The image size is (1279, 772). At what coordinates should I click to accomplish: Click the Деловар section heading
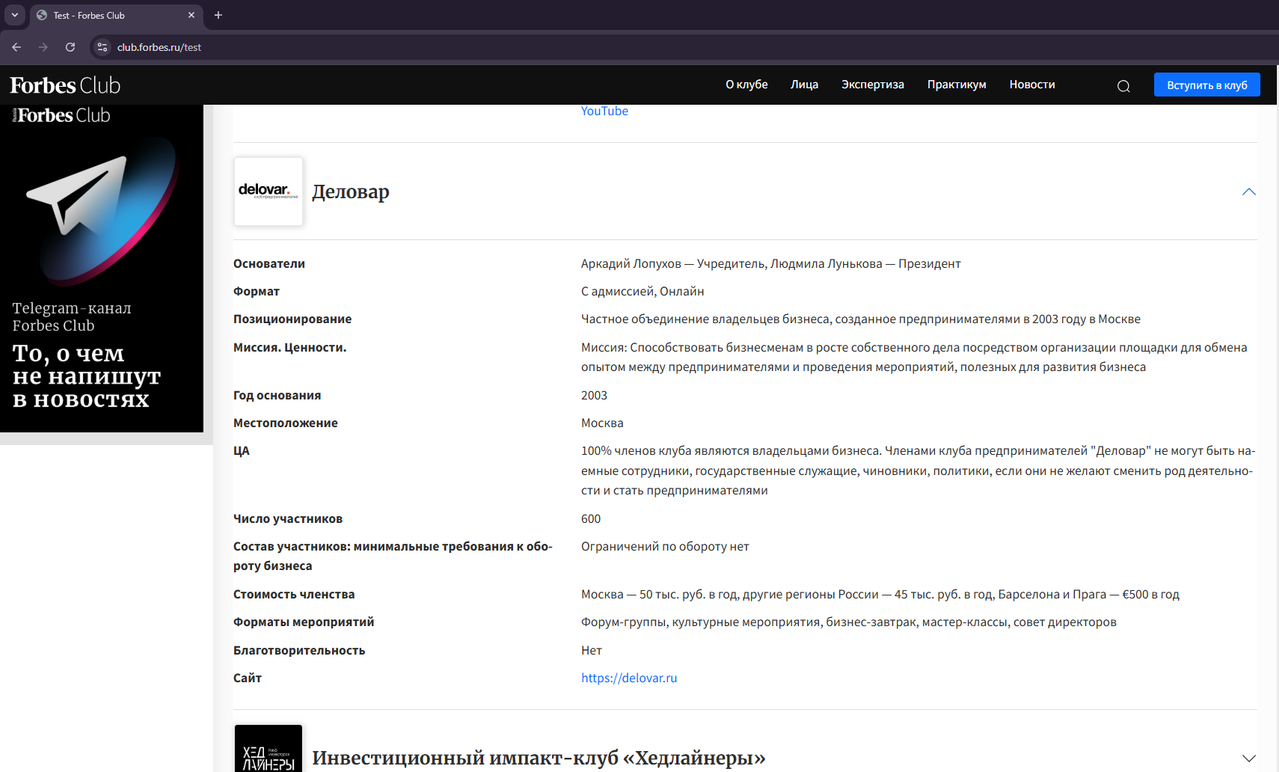pyautogui.click(x=350, y=192)
